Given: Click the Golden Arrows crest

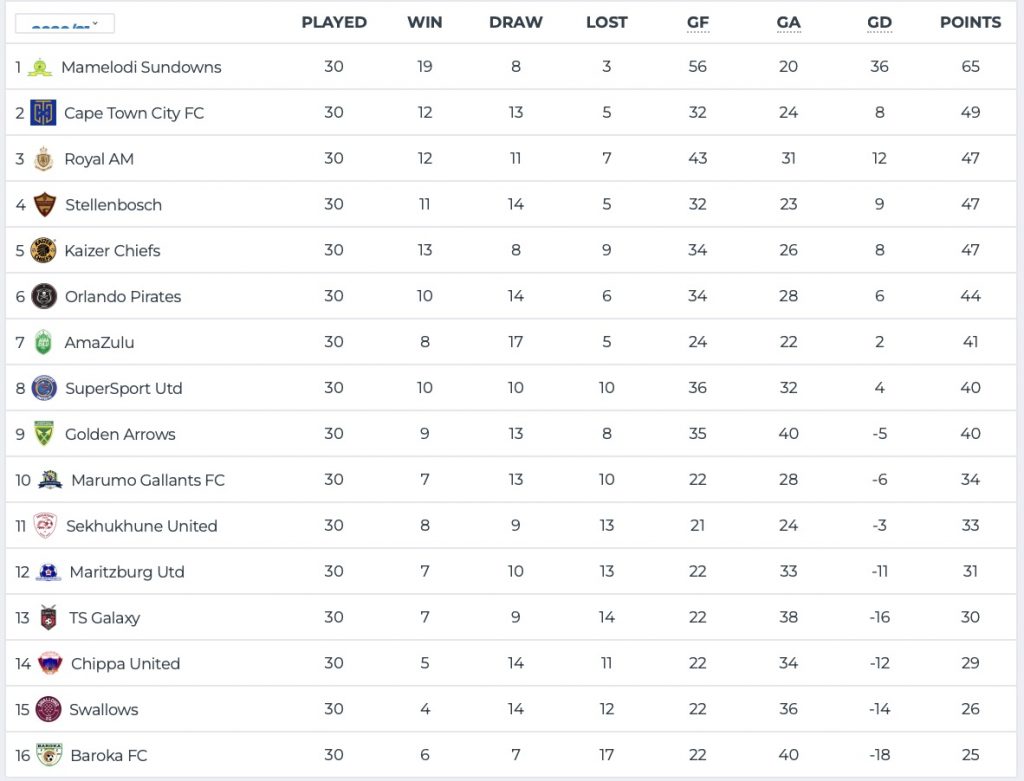Looking at the screenshot, I should (43, 434).
